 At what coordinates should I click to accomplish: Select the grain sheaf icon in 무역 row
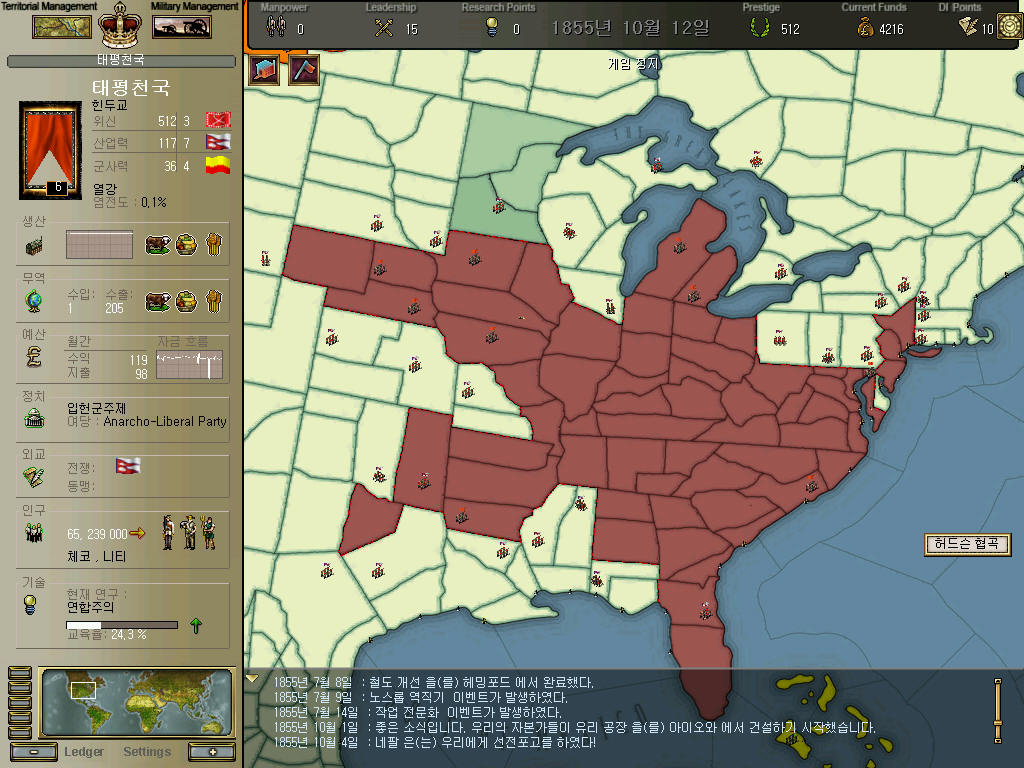pos(214,302)
